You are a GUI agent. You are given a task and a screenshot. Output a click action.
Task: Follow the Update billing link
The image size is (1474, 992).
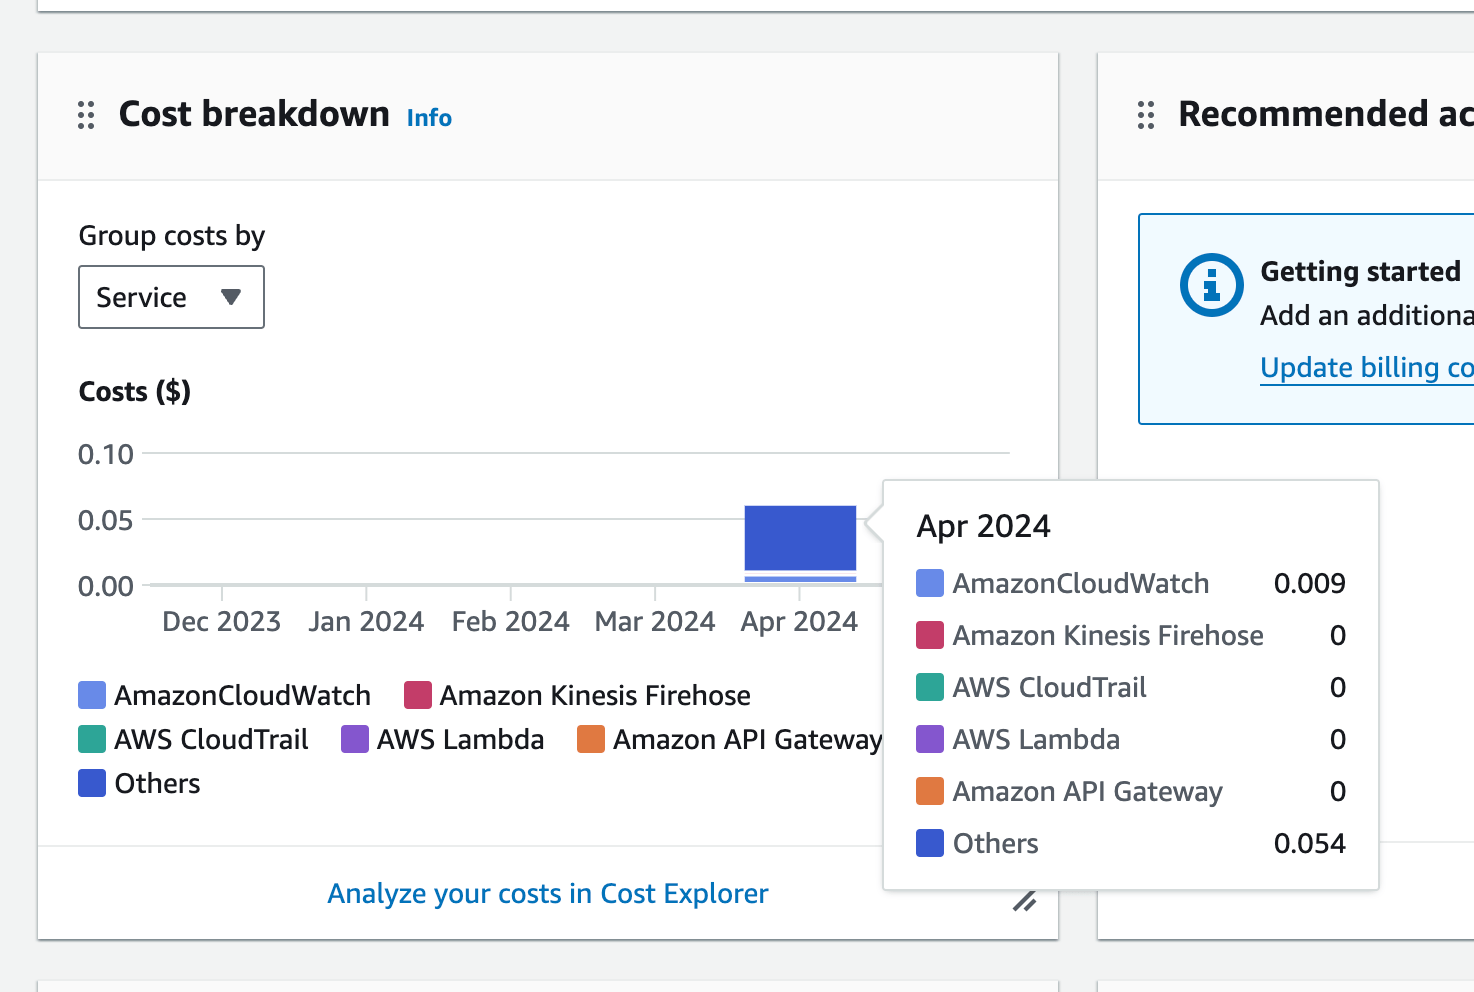click(1366, 368)
